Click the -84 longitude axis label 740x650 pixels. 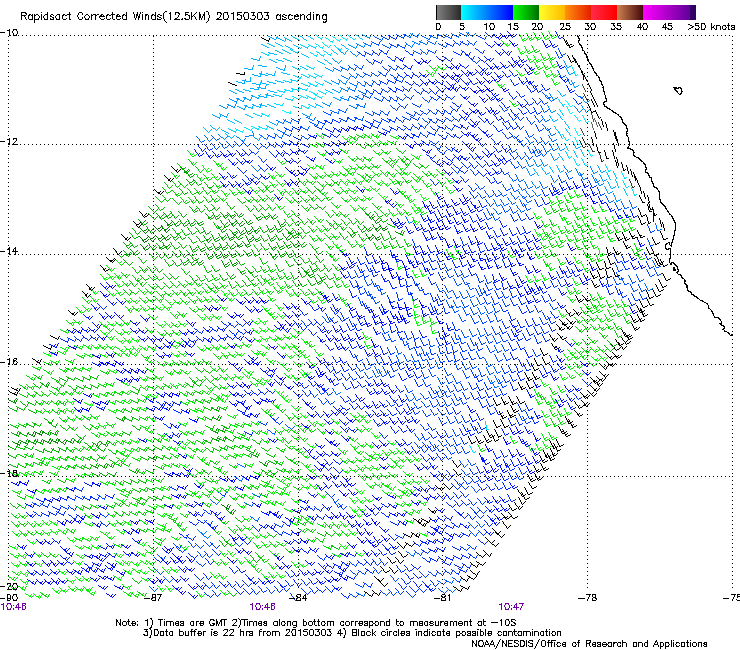[x=297, y=598]
